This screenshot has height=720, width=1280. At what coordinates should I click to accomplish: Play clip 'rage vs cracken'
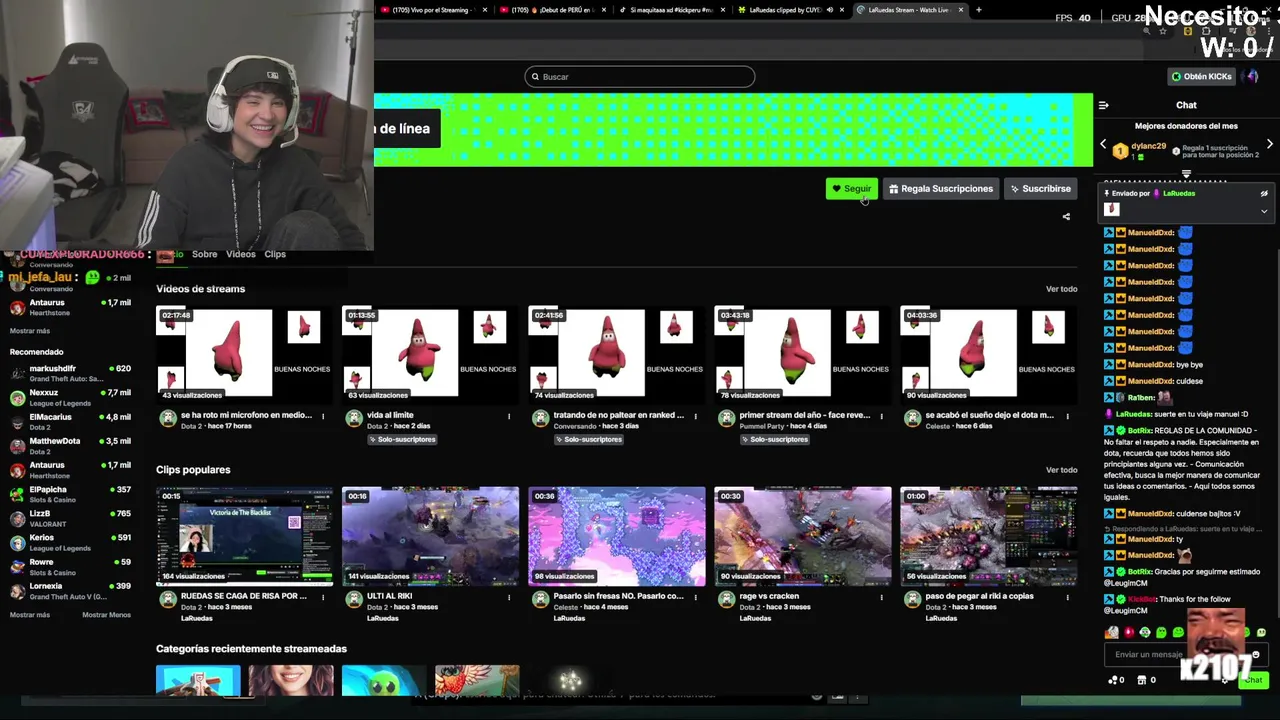[x=802, y=535]
